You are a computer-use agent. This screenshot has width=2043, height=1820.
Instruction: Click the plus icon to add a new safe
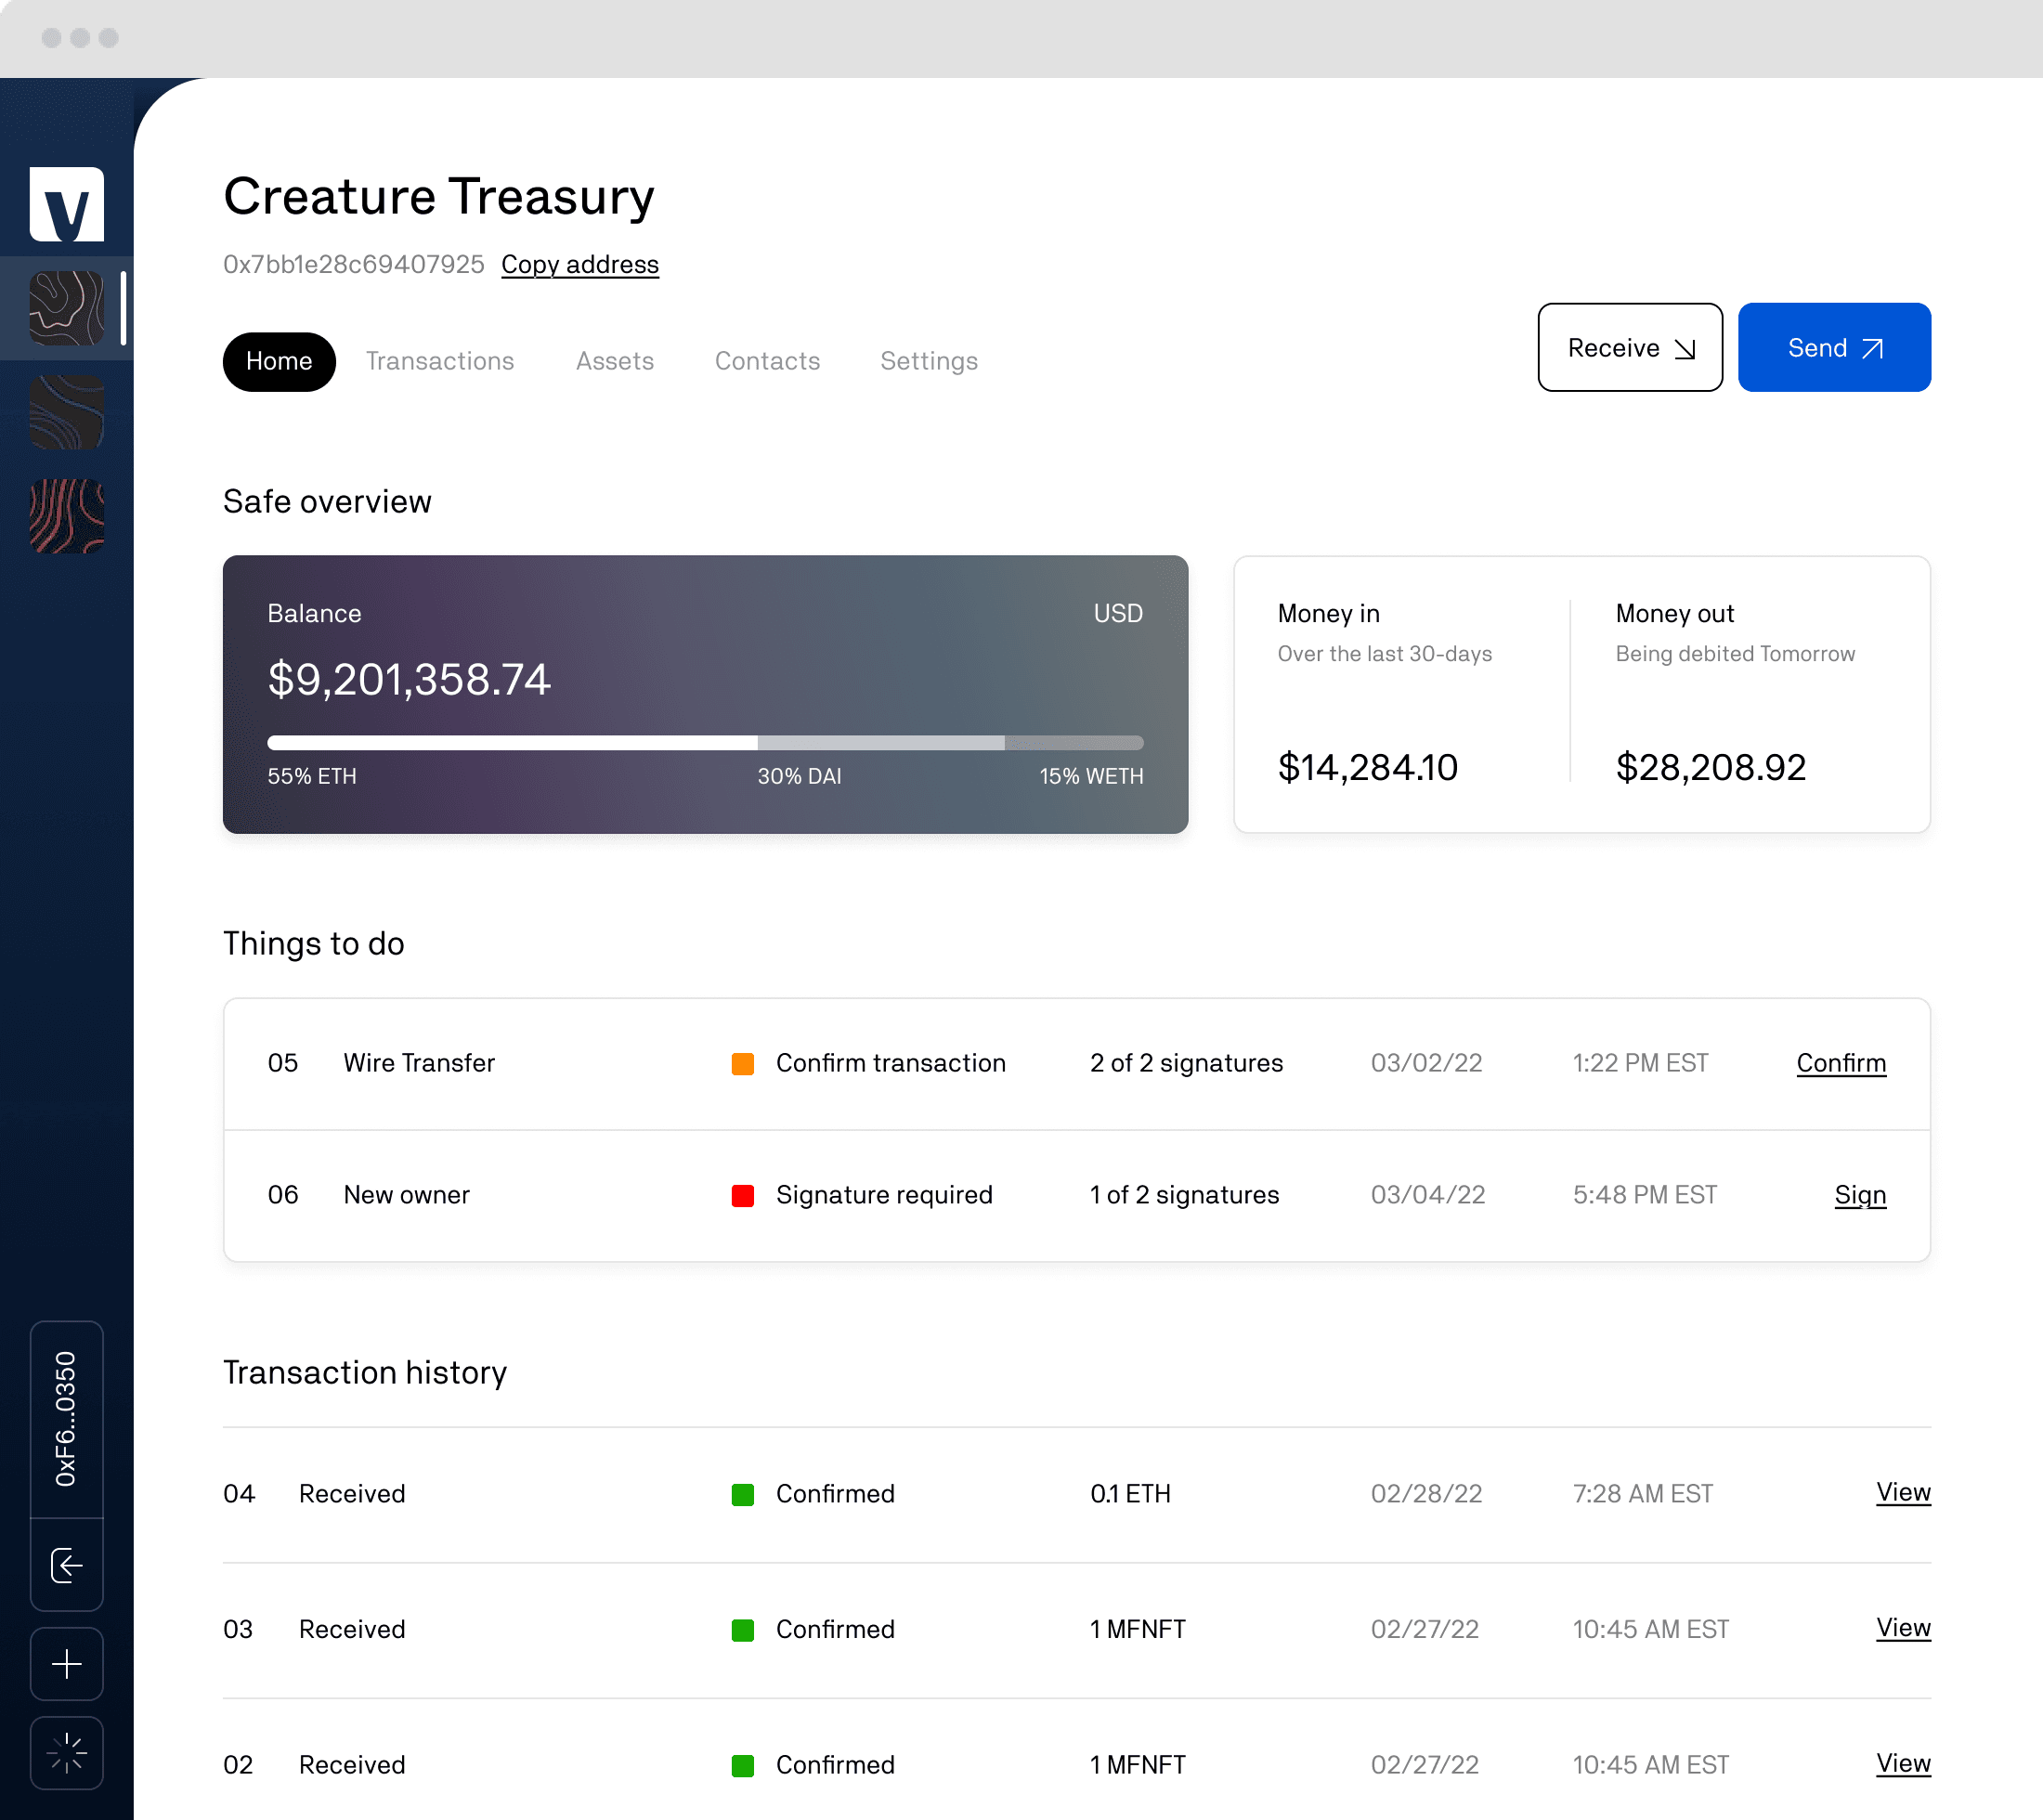pos(67,1663)
